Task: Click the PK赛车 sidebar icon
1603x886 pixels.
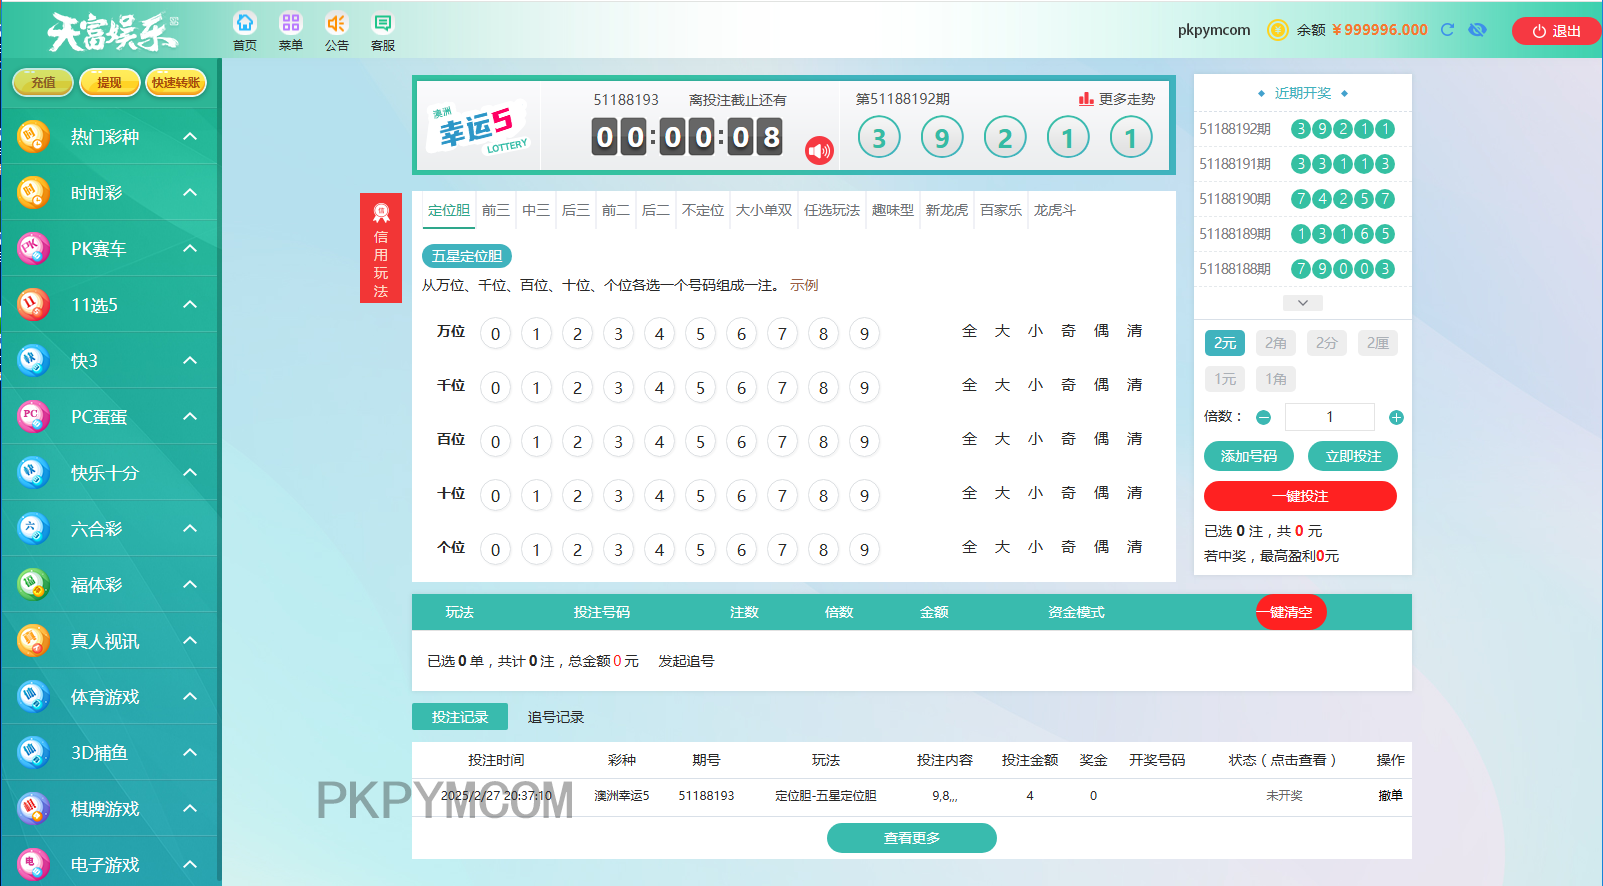Action: (x=33, y=248)
